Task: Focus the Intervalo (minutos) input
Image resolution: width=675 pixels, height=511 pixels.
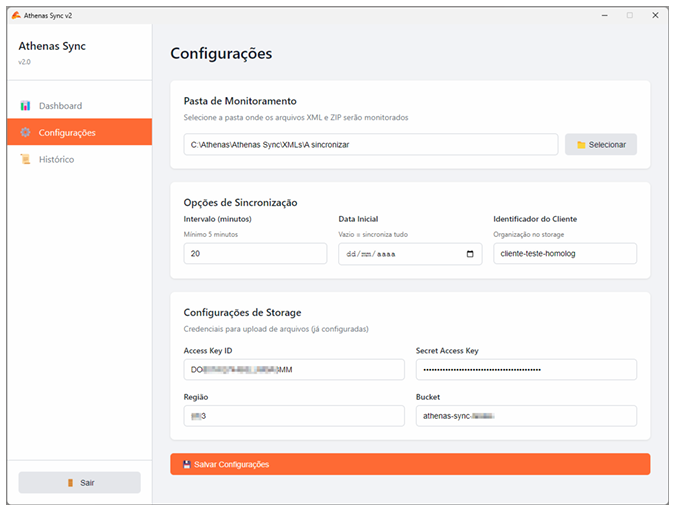Action: tap(255, 254)
